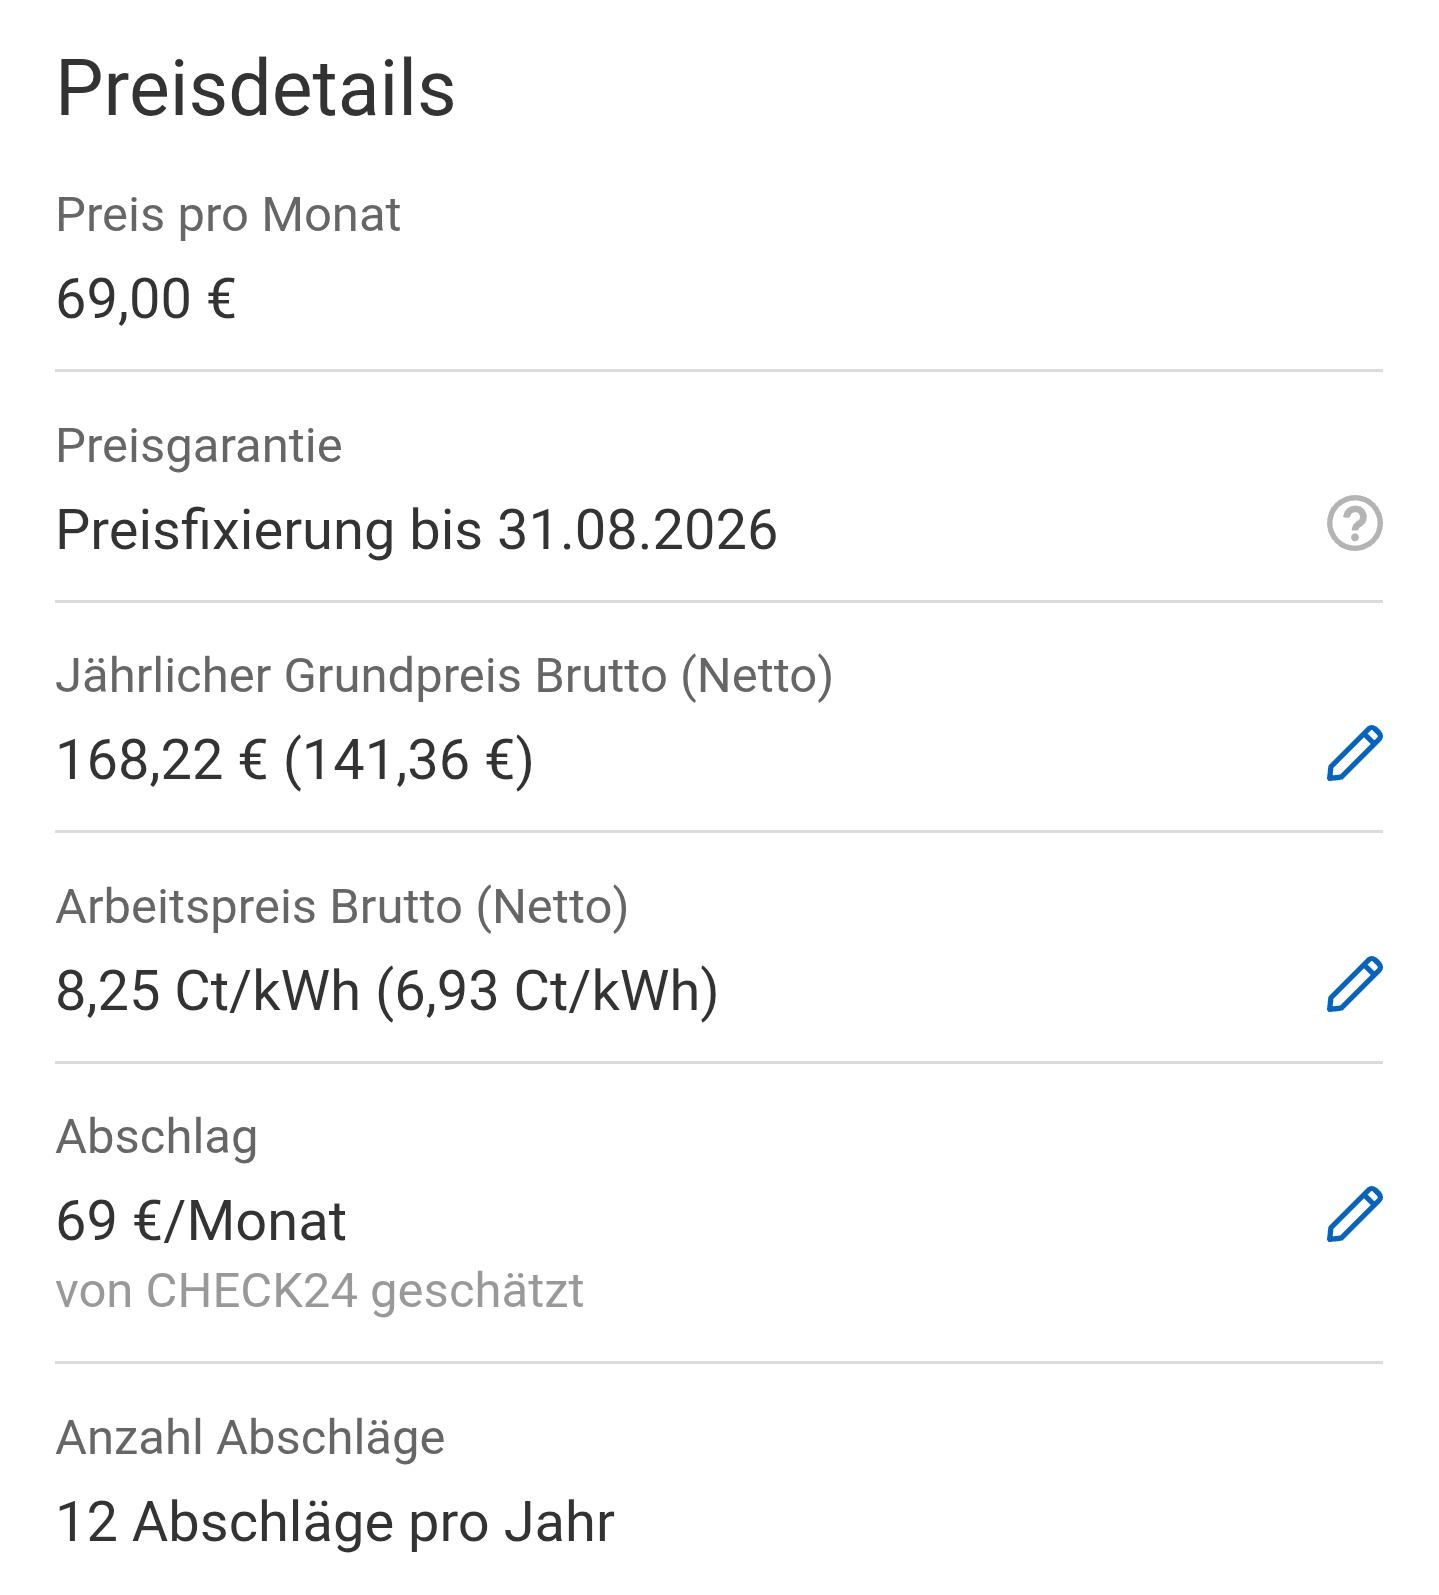The image size is (1439, 1595).
Task: Edit the monthly Abschlag via pencil icon
Action: (1354, 1214)
